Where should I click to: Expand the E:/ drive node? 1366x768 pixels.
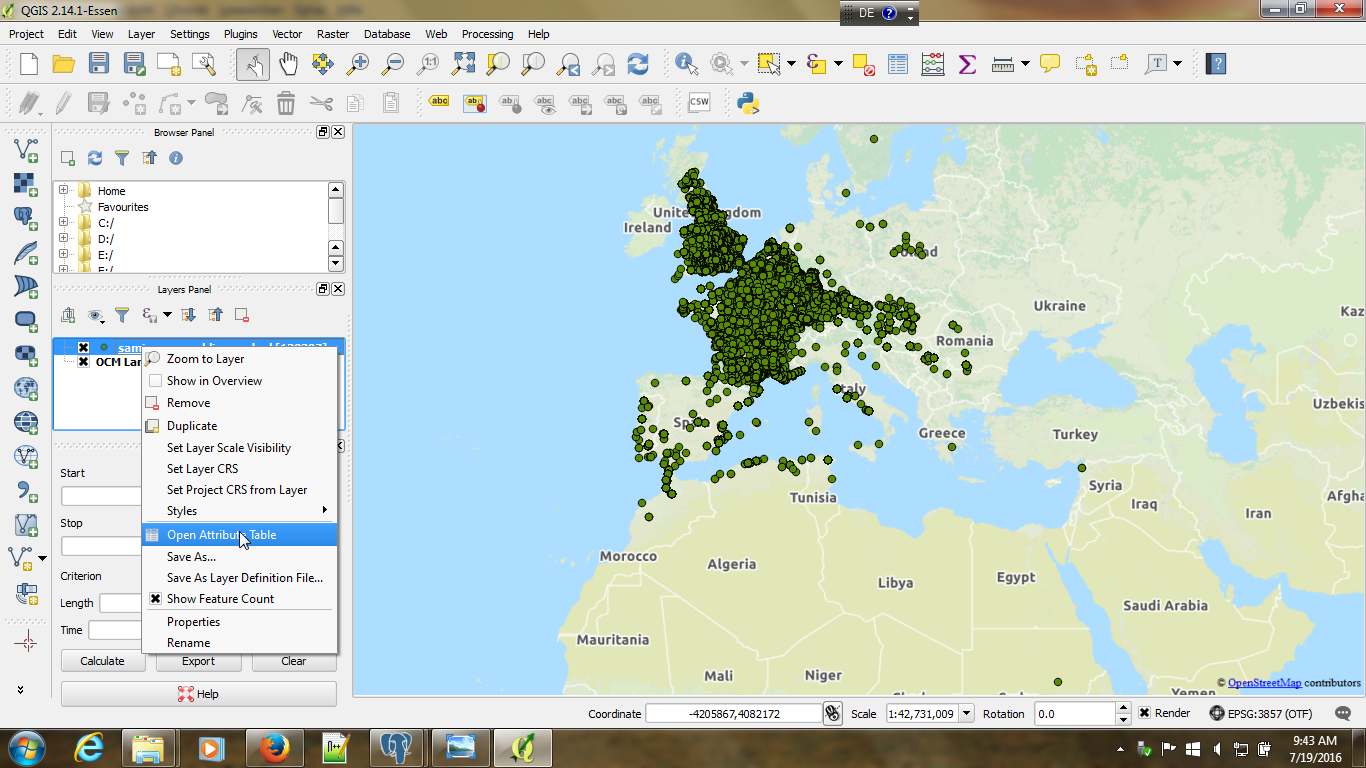pyautogui.click(x=63, y=254)
